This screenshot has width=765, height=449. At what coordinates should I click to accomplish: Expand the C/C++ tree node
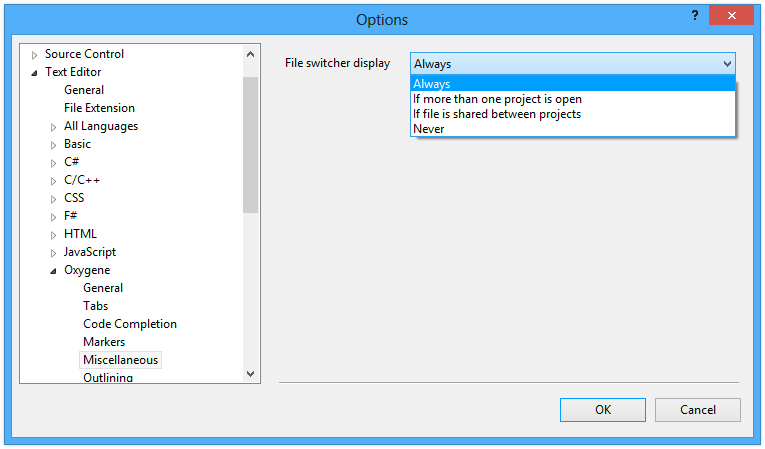pyautogui.click(x=54, y=181)
